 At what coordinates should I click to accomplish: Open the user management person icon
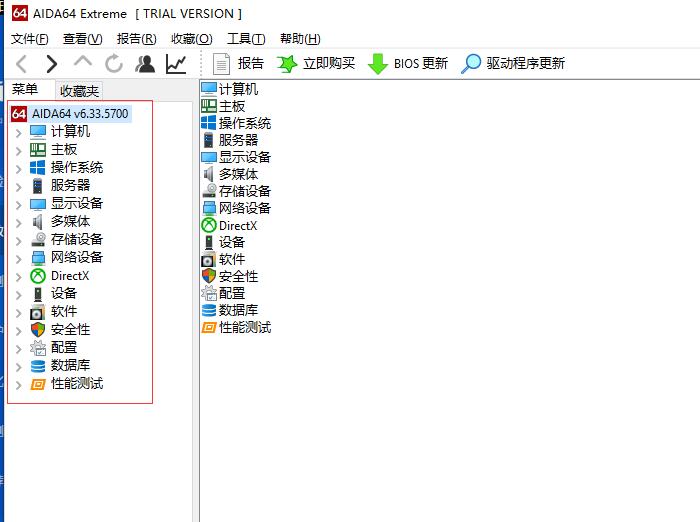coord(145,63)
